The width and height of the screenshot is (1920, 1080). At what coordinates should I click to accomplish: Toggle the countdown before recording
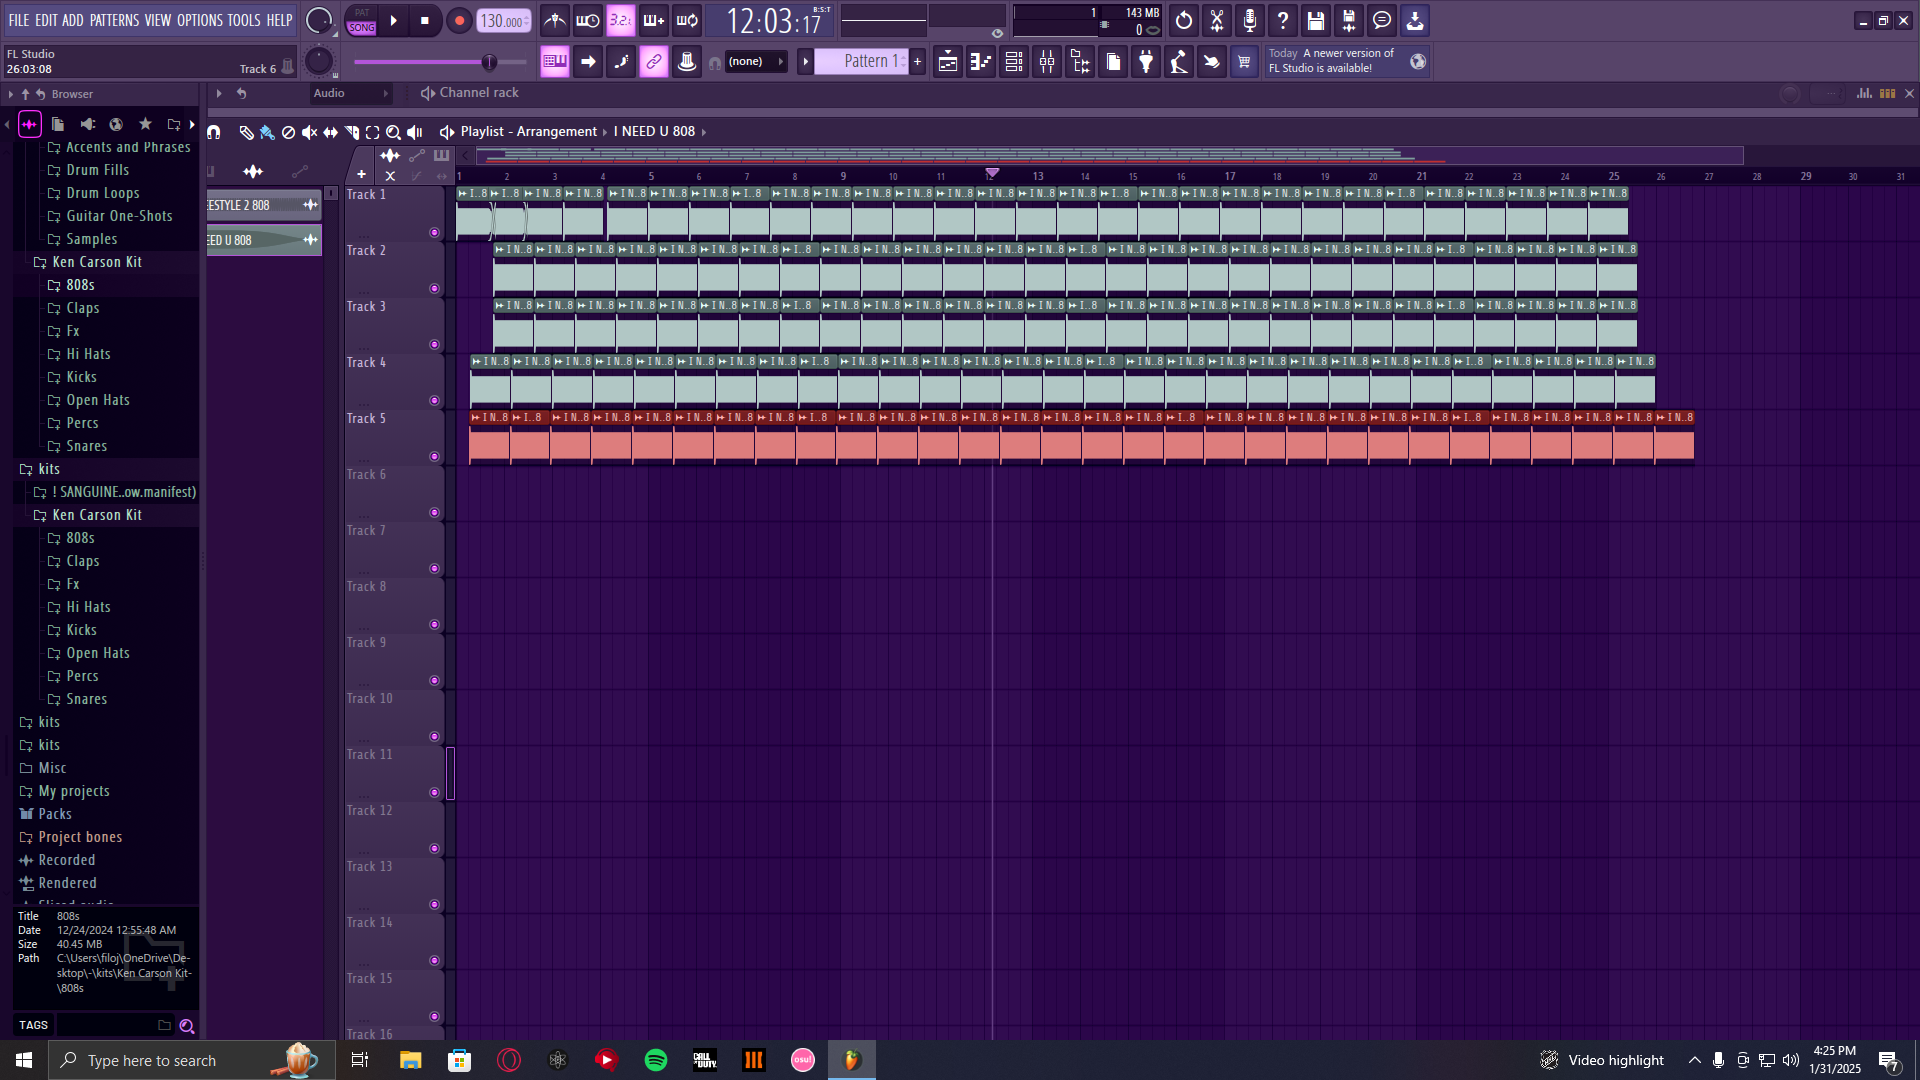coord(620,20)
